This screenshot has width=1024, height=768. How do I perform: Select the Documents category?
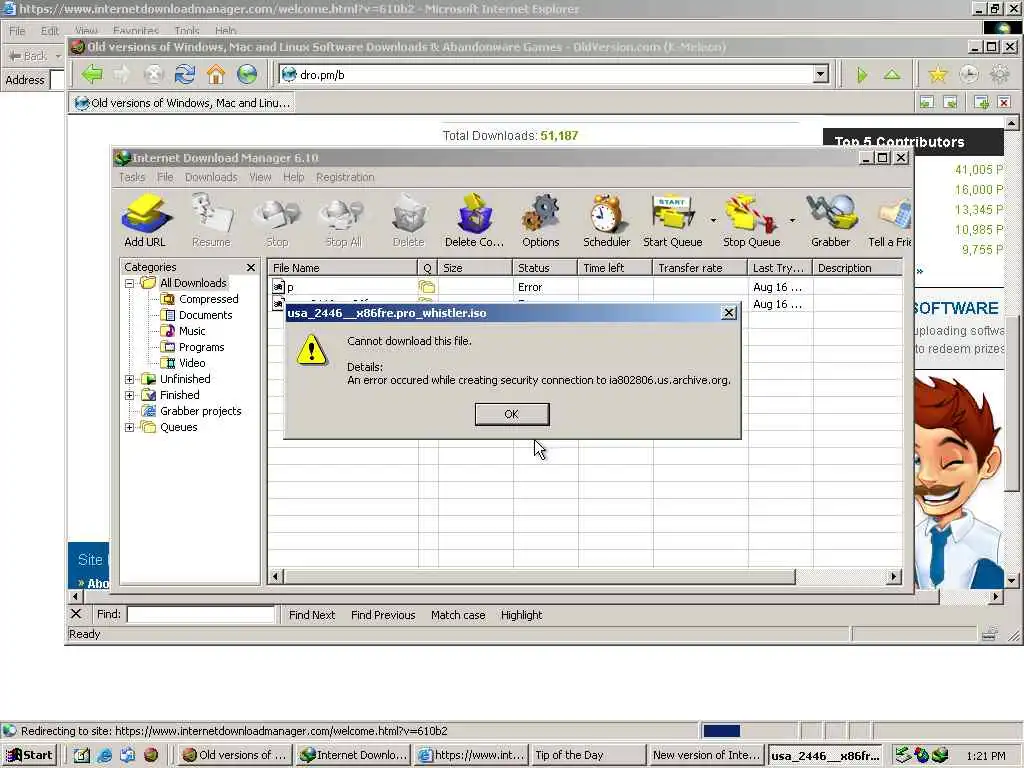[x=205, y=315]
